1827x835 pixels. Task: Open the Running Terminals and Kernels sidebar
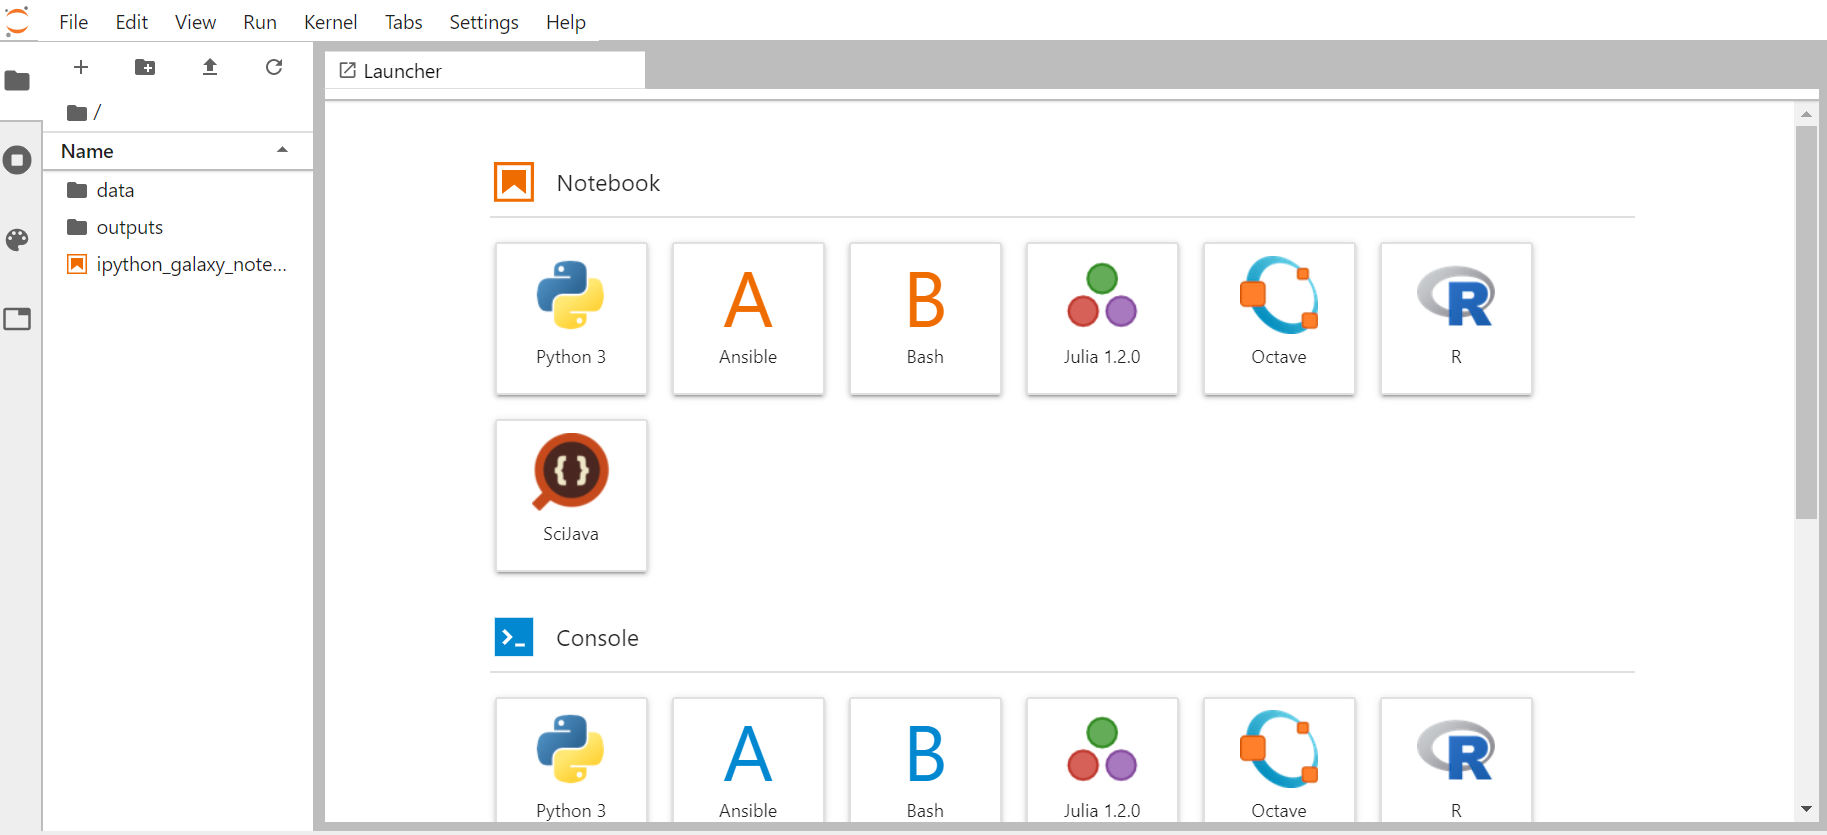pyautogui.click(x=17, y=160)
